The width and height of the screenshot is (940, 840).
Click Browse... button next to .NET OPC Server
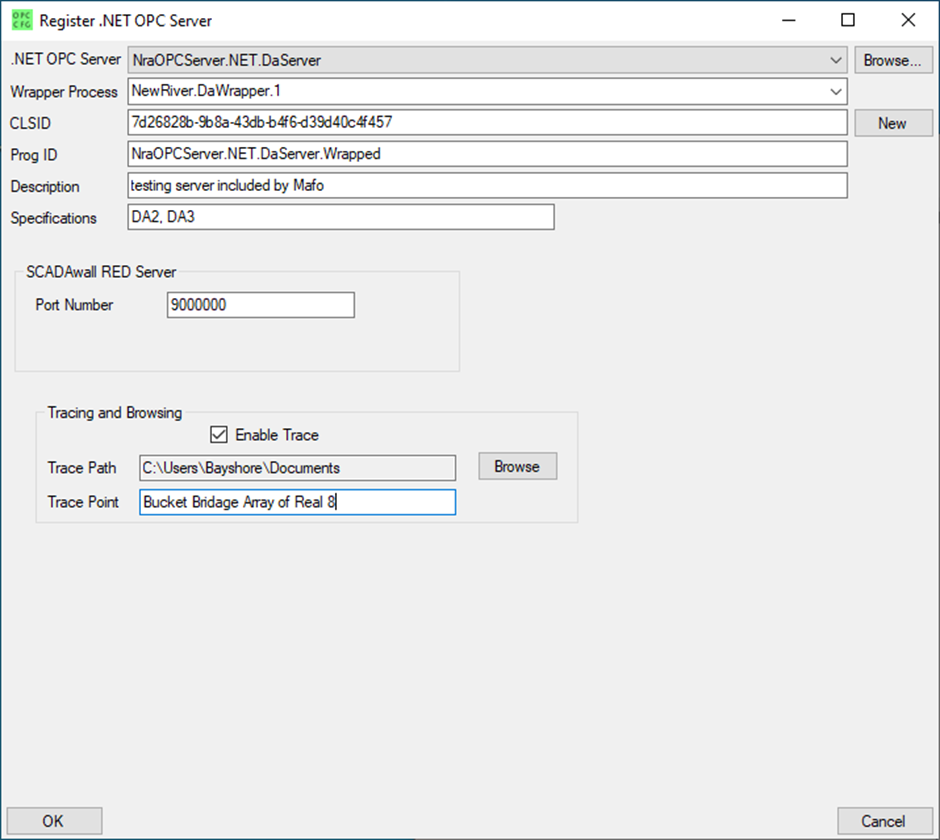tap(893, 61)
